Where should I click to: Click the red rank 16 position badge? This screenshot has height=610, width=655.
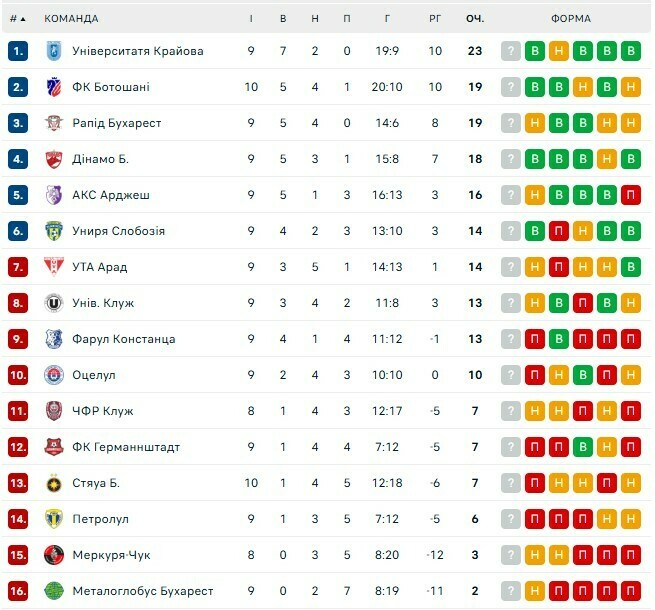click(18, 591)
